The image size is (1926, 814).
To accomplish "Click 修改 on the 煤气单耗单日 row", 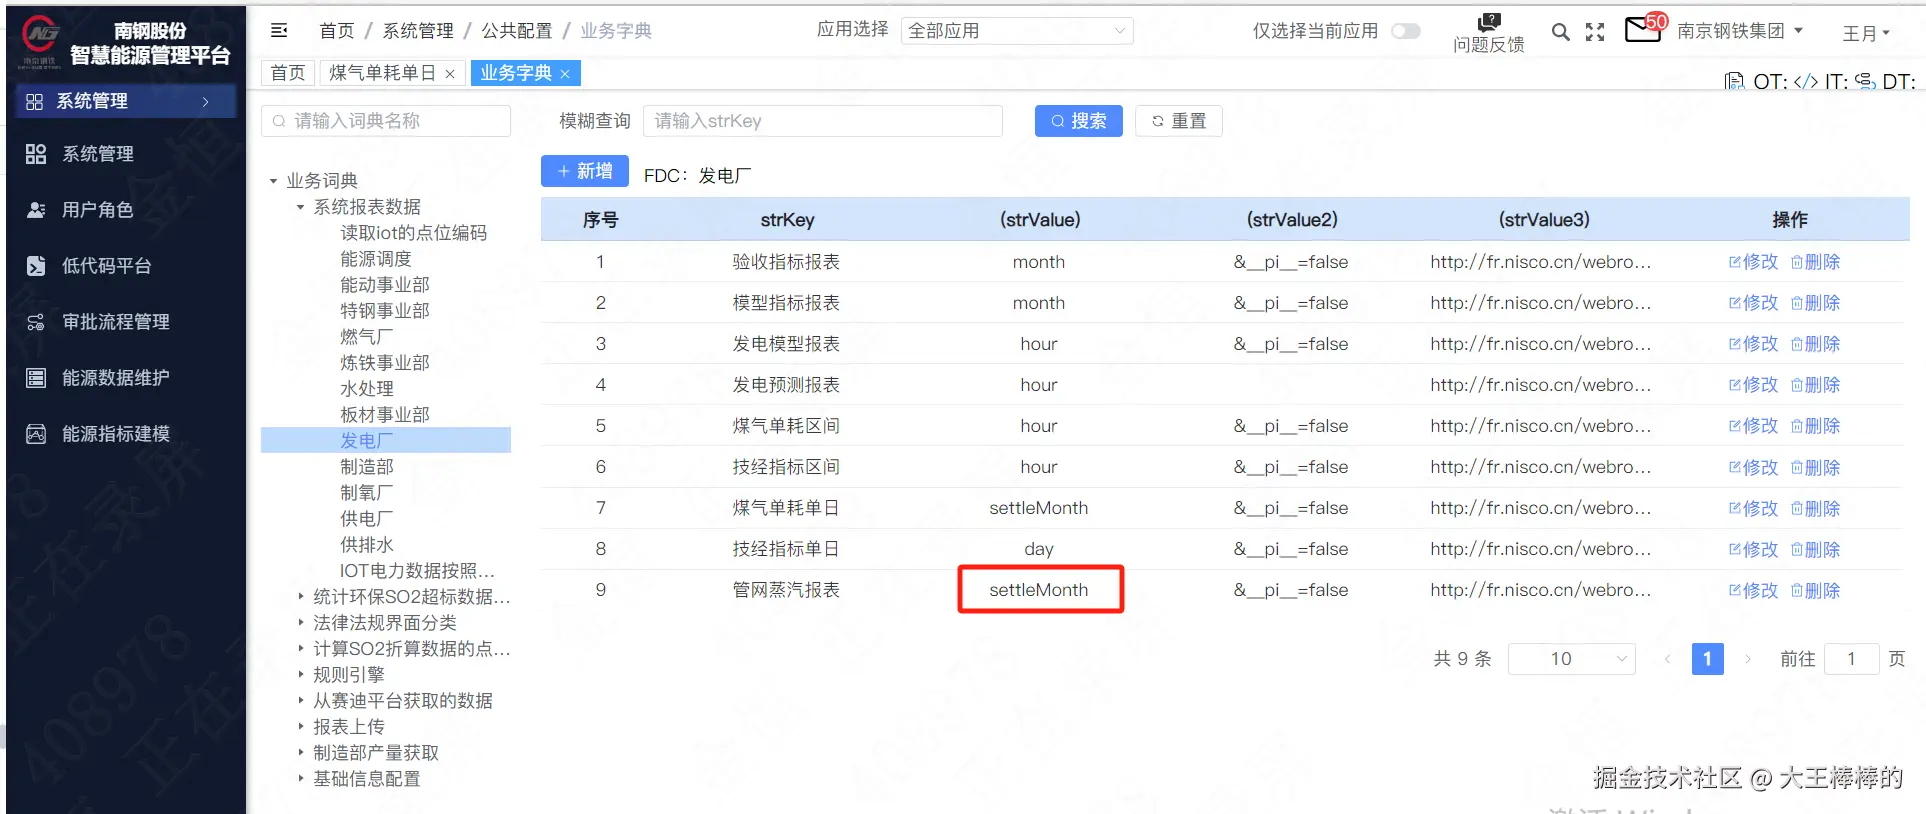I will tap(1753, 508).
